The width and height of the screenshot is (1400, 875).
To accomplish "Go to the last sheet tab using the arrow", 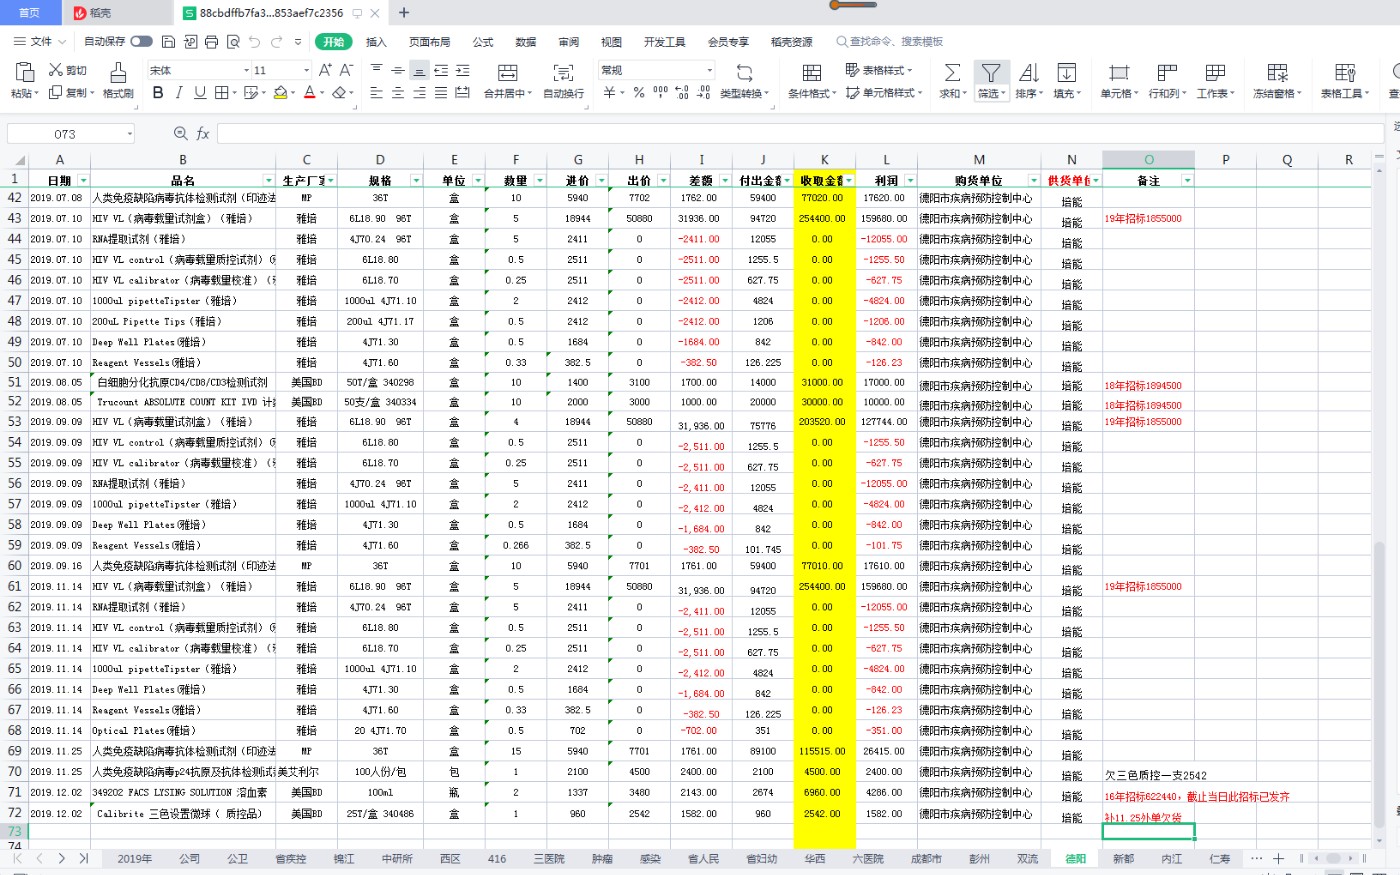I will [84, 859].
